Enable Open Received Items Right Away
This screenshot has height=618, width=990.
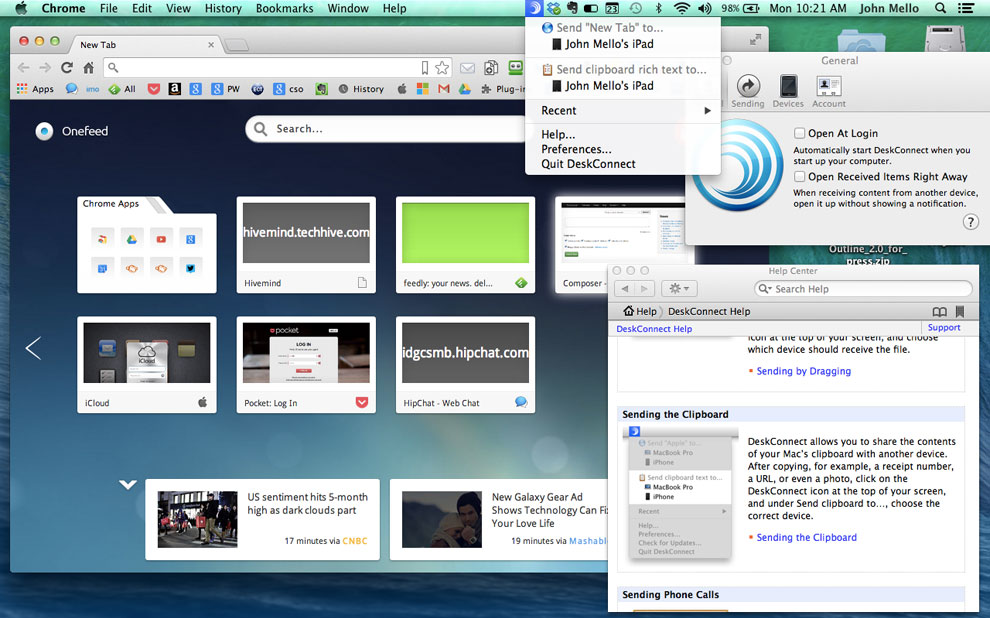(x=799, y=177)
